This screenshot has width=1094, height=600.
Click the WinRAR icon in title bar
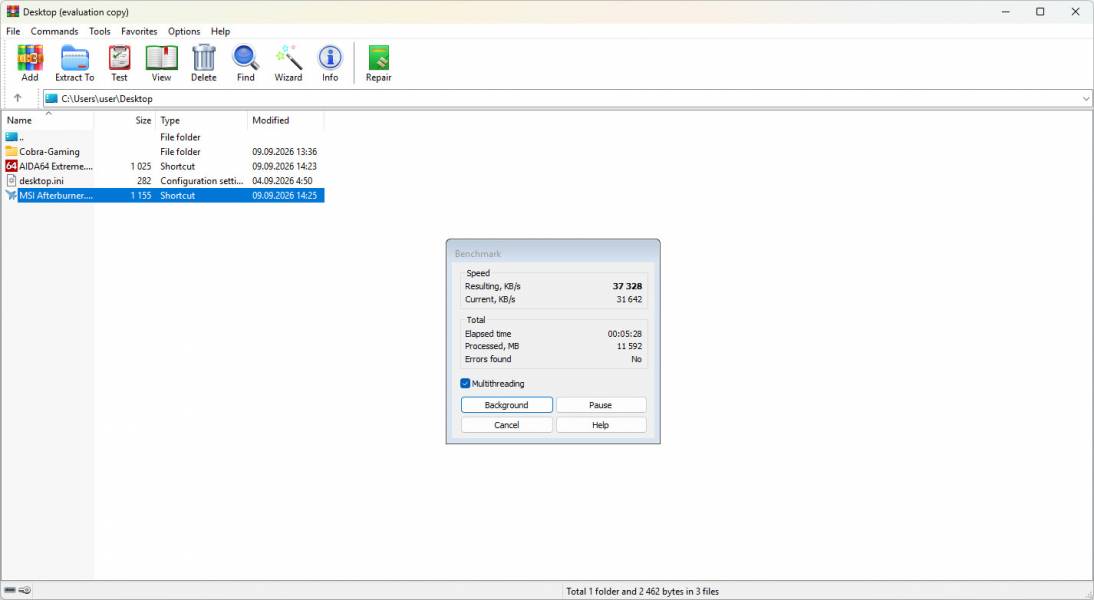click(x=13, y=12)
